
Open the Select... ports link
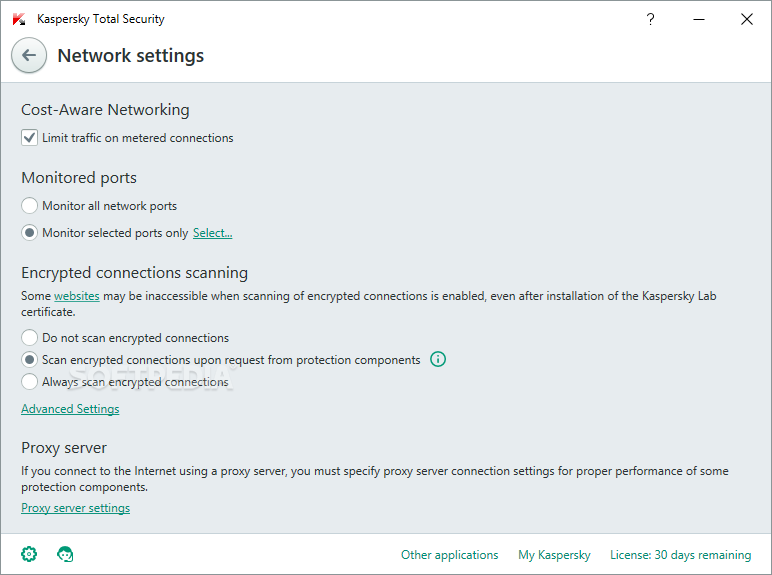pyautogui.click(x=212, y=232)
